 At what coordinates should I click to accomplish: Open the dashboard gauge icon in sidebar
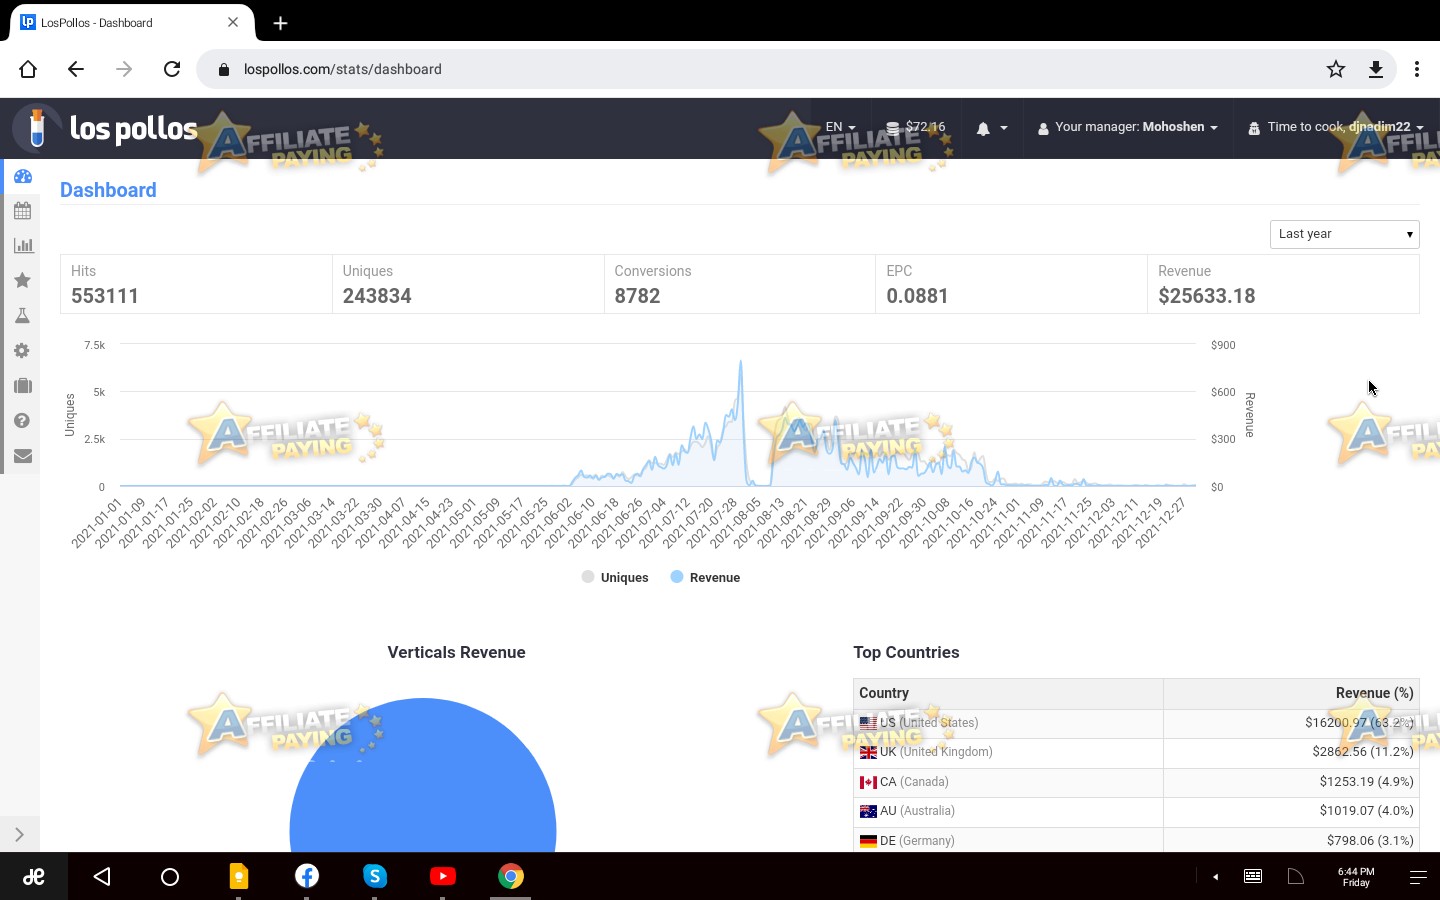pos(23,177)
